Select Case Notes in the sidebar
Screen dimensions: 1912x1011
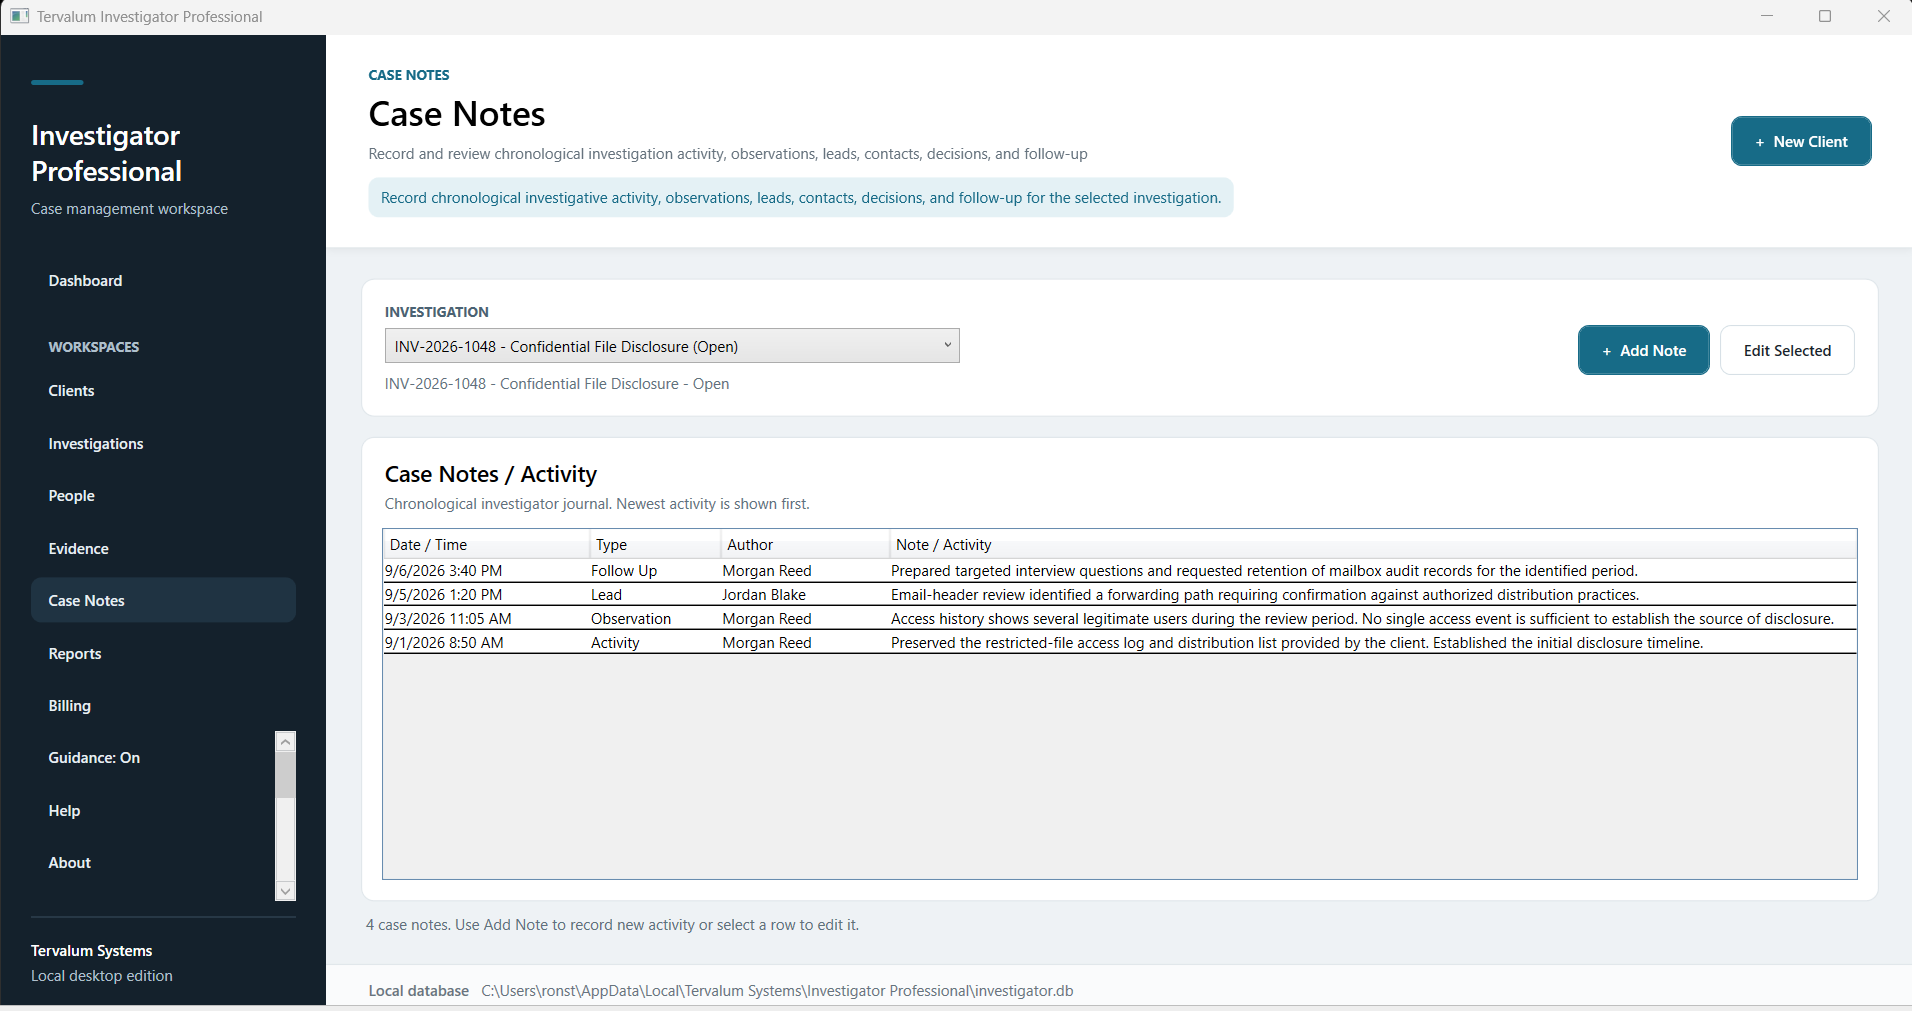163,601
